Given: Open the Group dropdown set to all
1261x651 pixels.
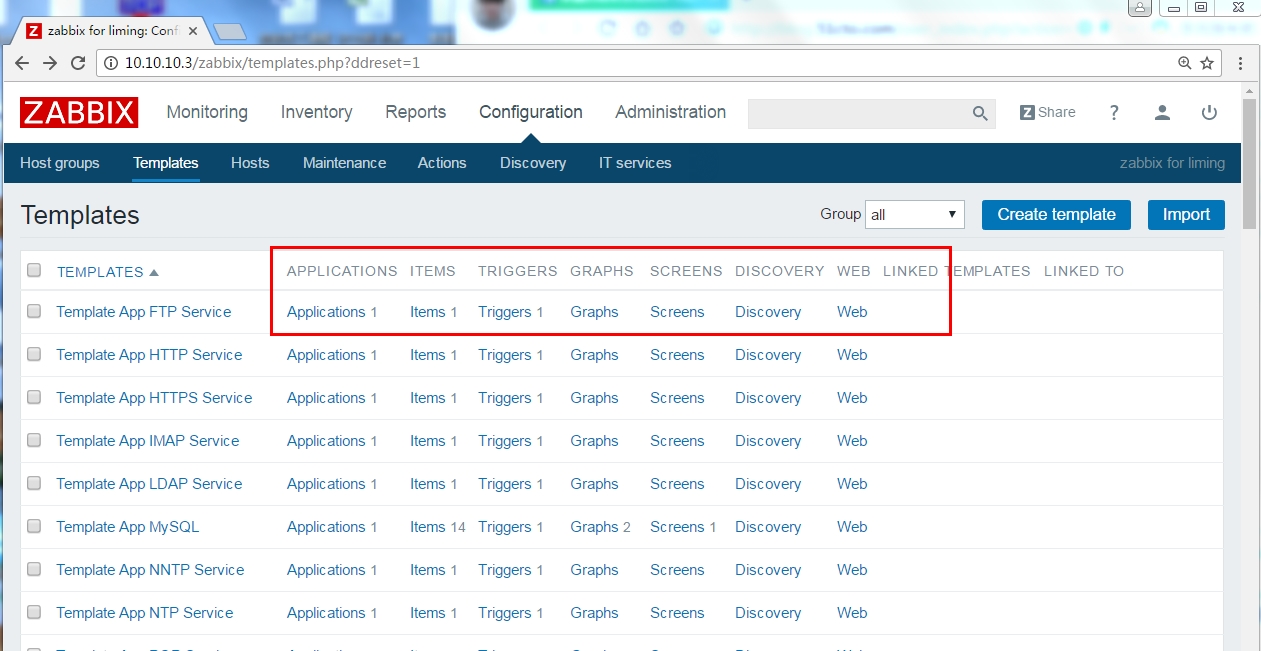Looking at the screenshot, I should (915, 214).
